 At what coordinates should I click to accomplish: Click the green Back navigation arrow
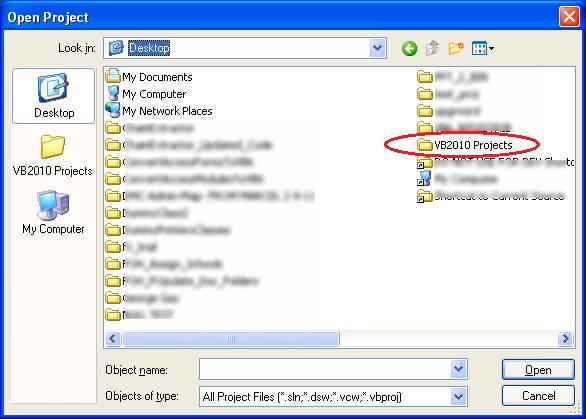[x=410, y=49]
